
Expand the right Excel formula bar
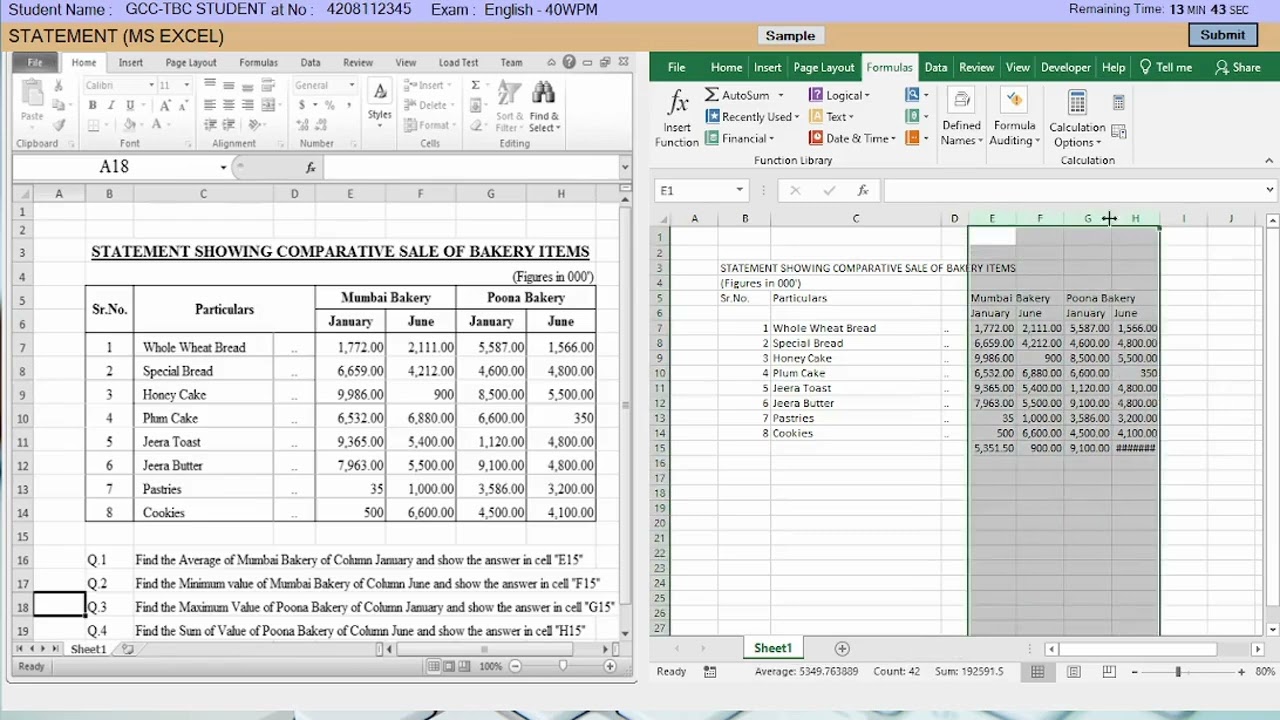tap(1269, 190)
